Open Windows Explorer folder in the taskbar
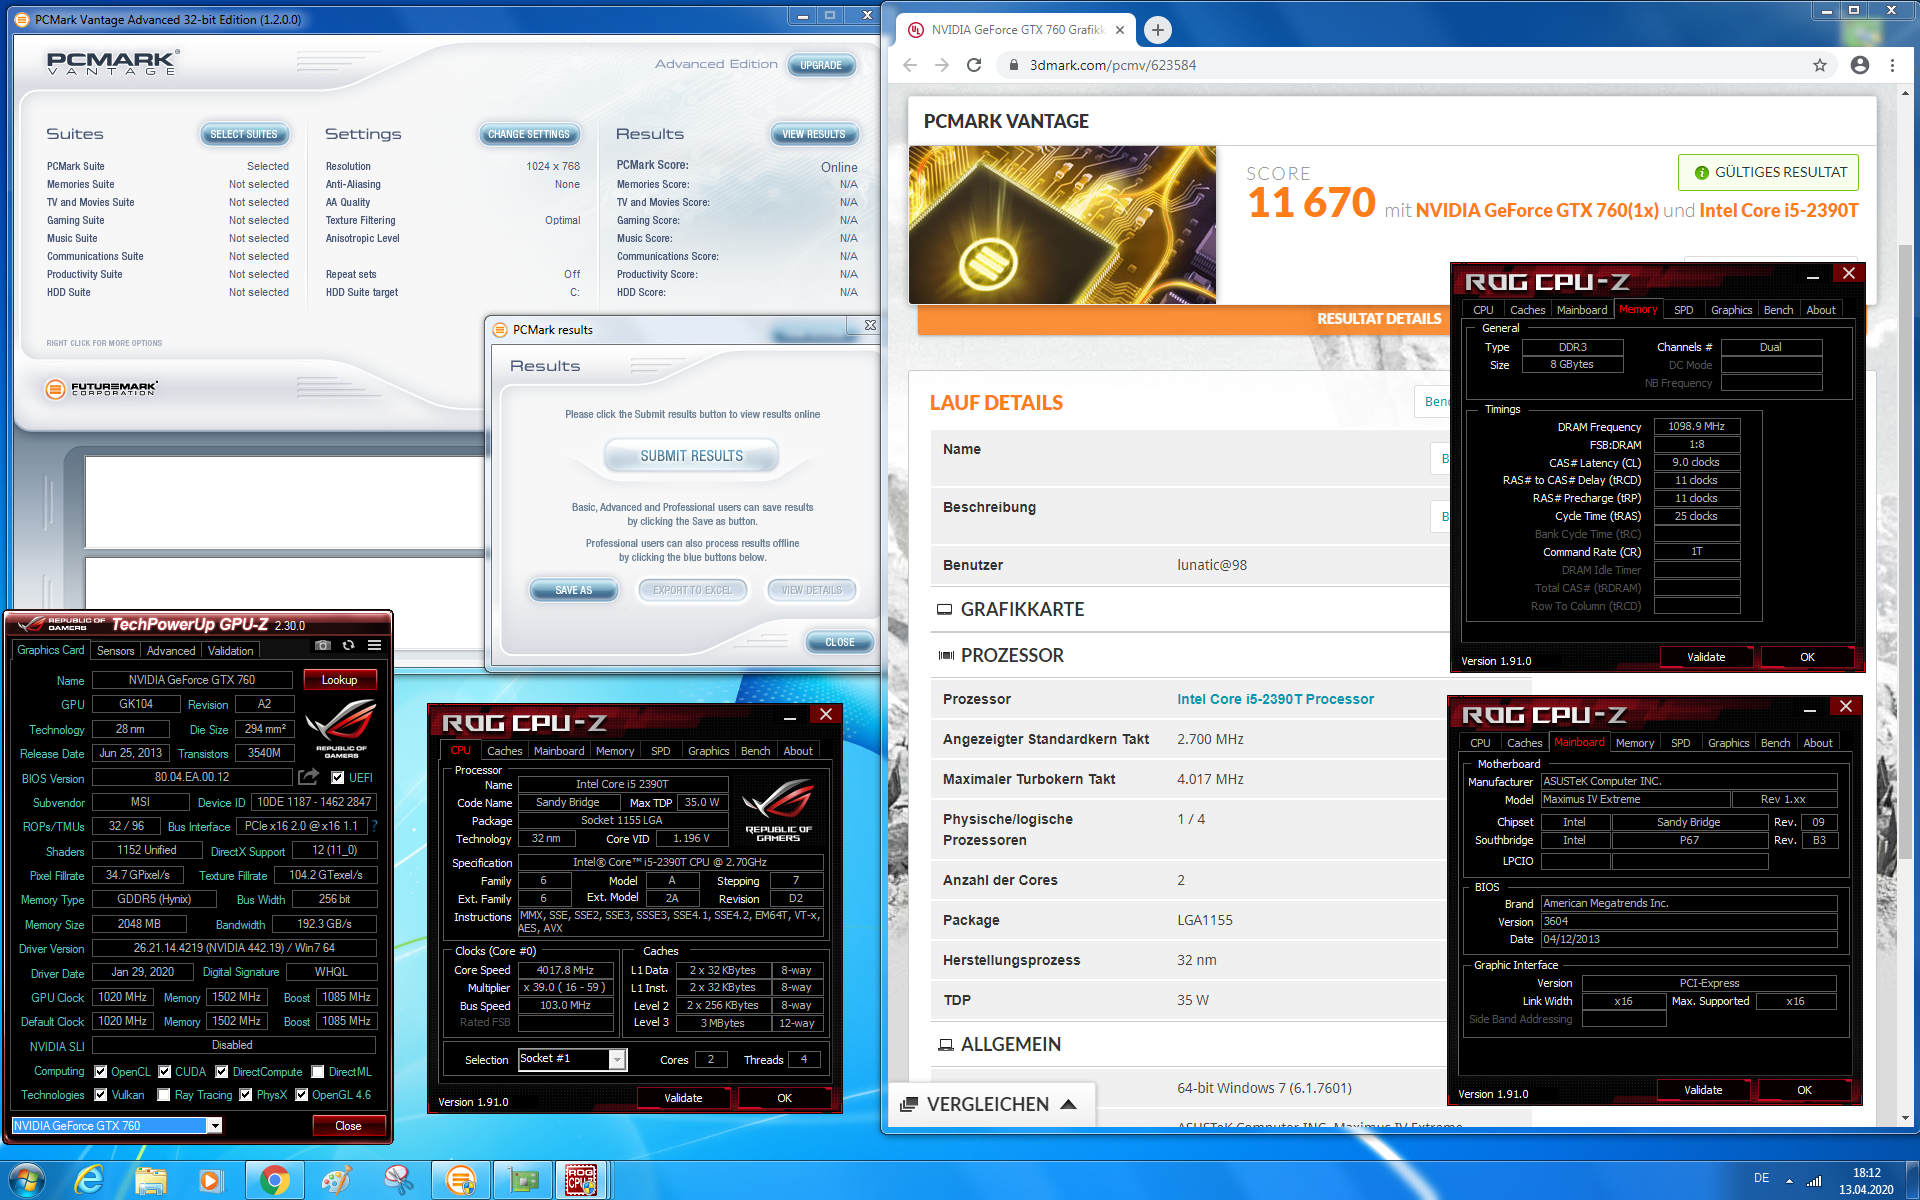The width and height of the screenshot is (1920, 1200). 151,1180
